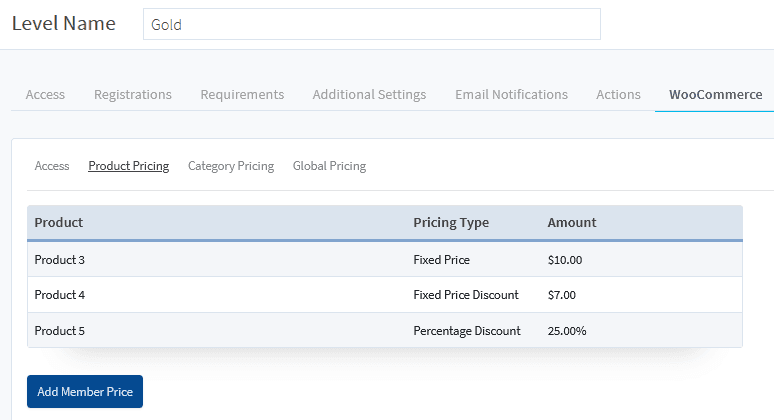Select the Product 3 row
The width and height of the screenshot is (774, 420).
60,260
